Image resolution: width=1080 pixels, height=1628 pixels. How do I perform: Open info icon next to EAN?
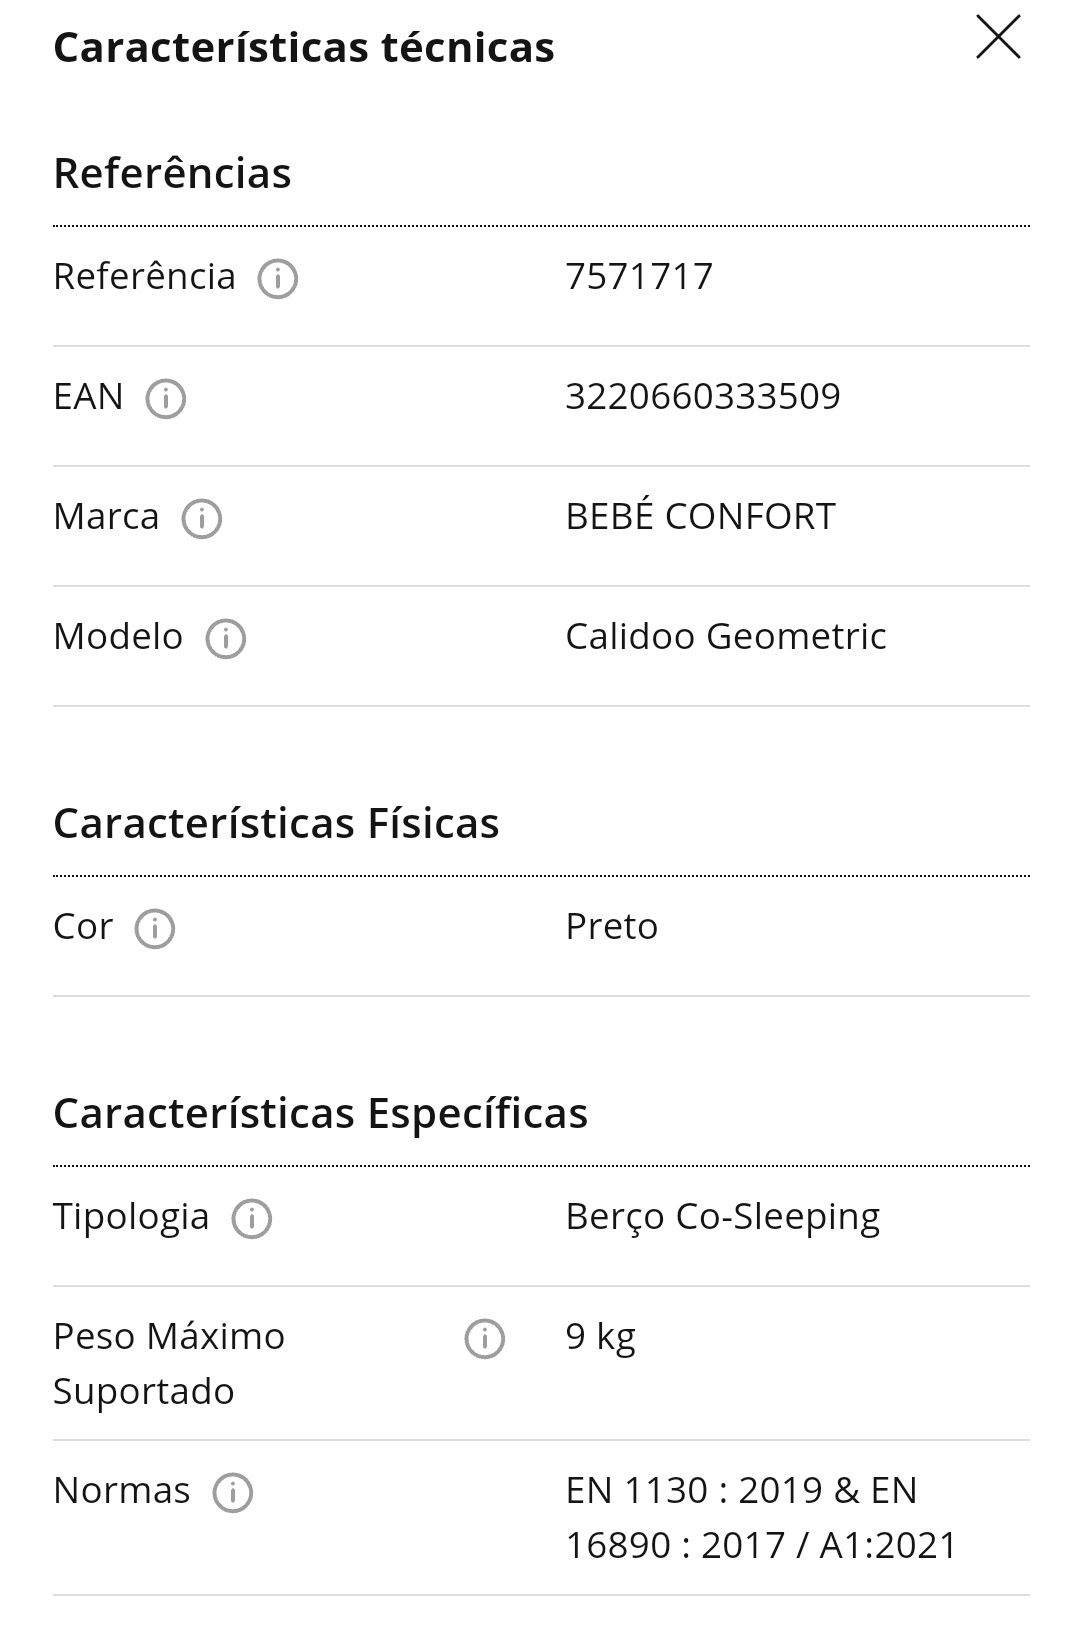166,399
